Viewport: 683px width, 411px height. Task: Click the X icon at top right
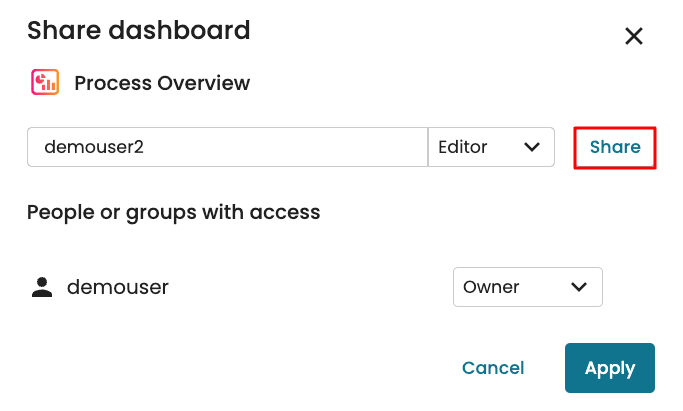coord(633,37)
